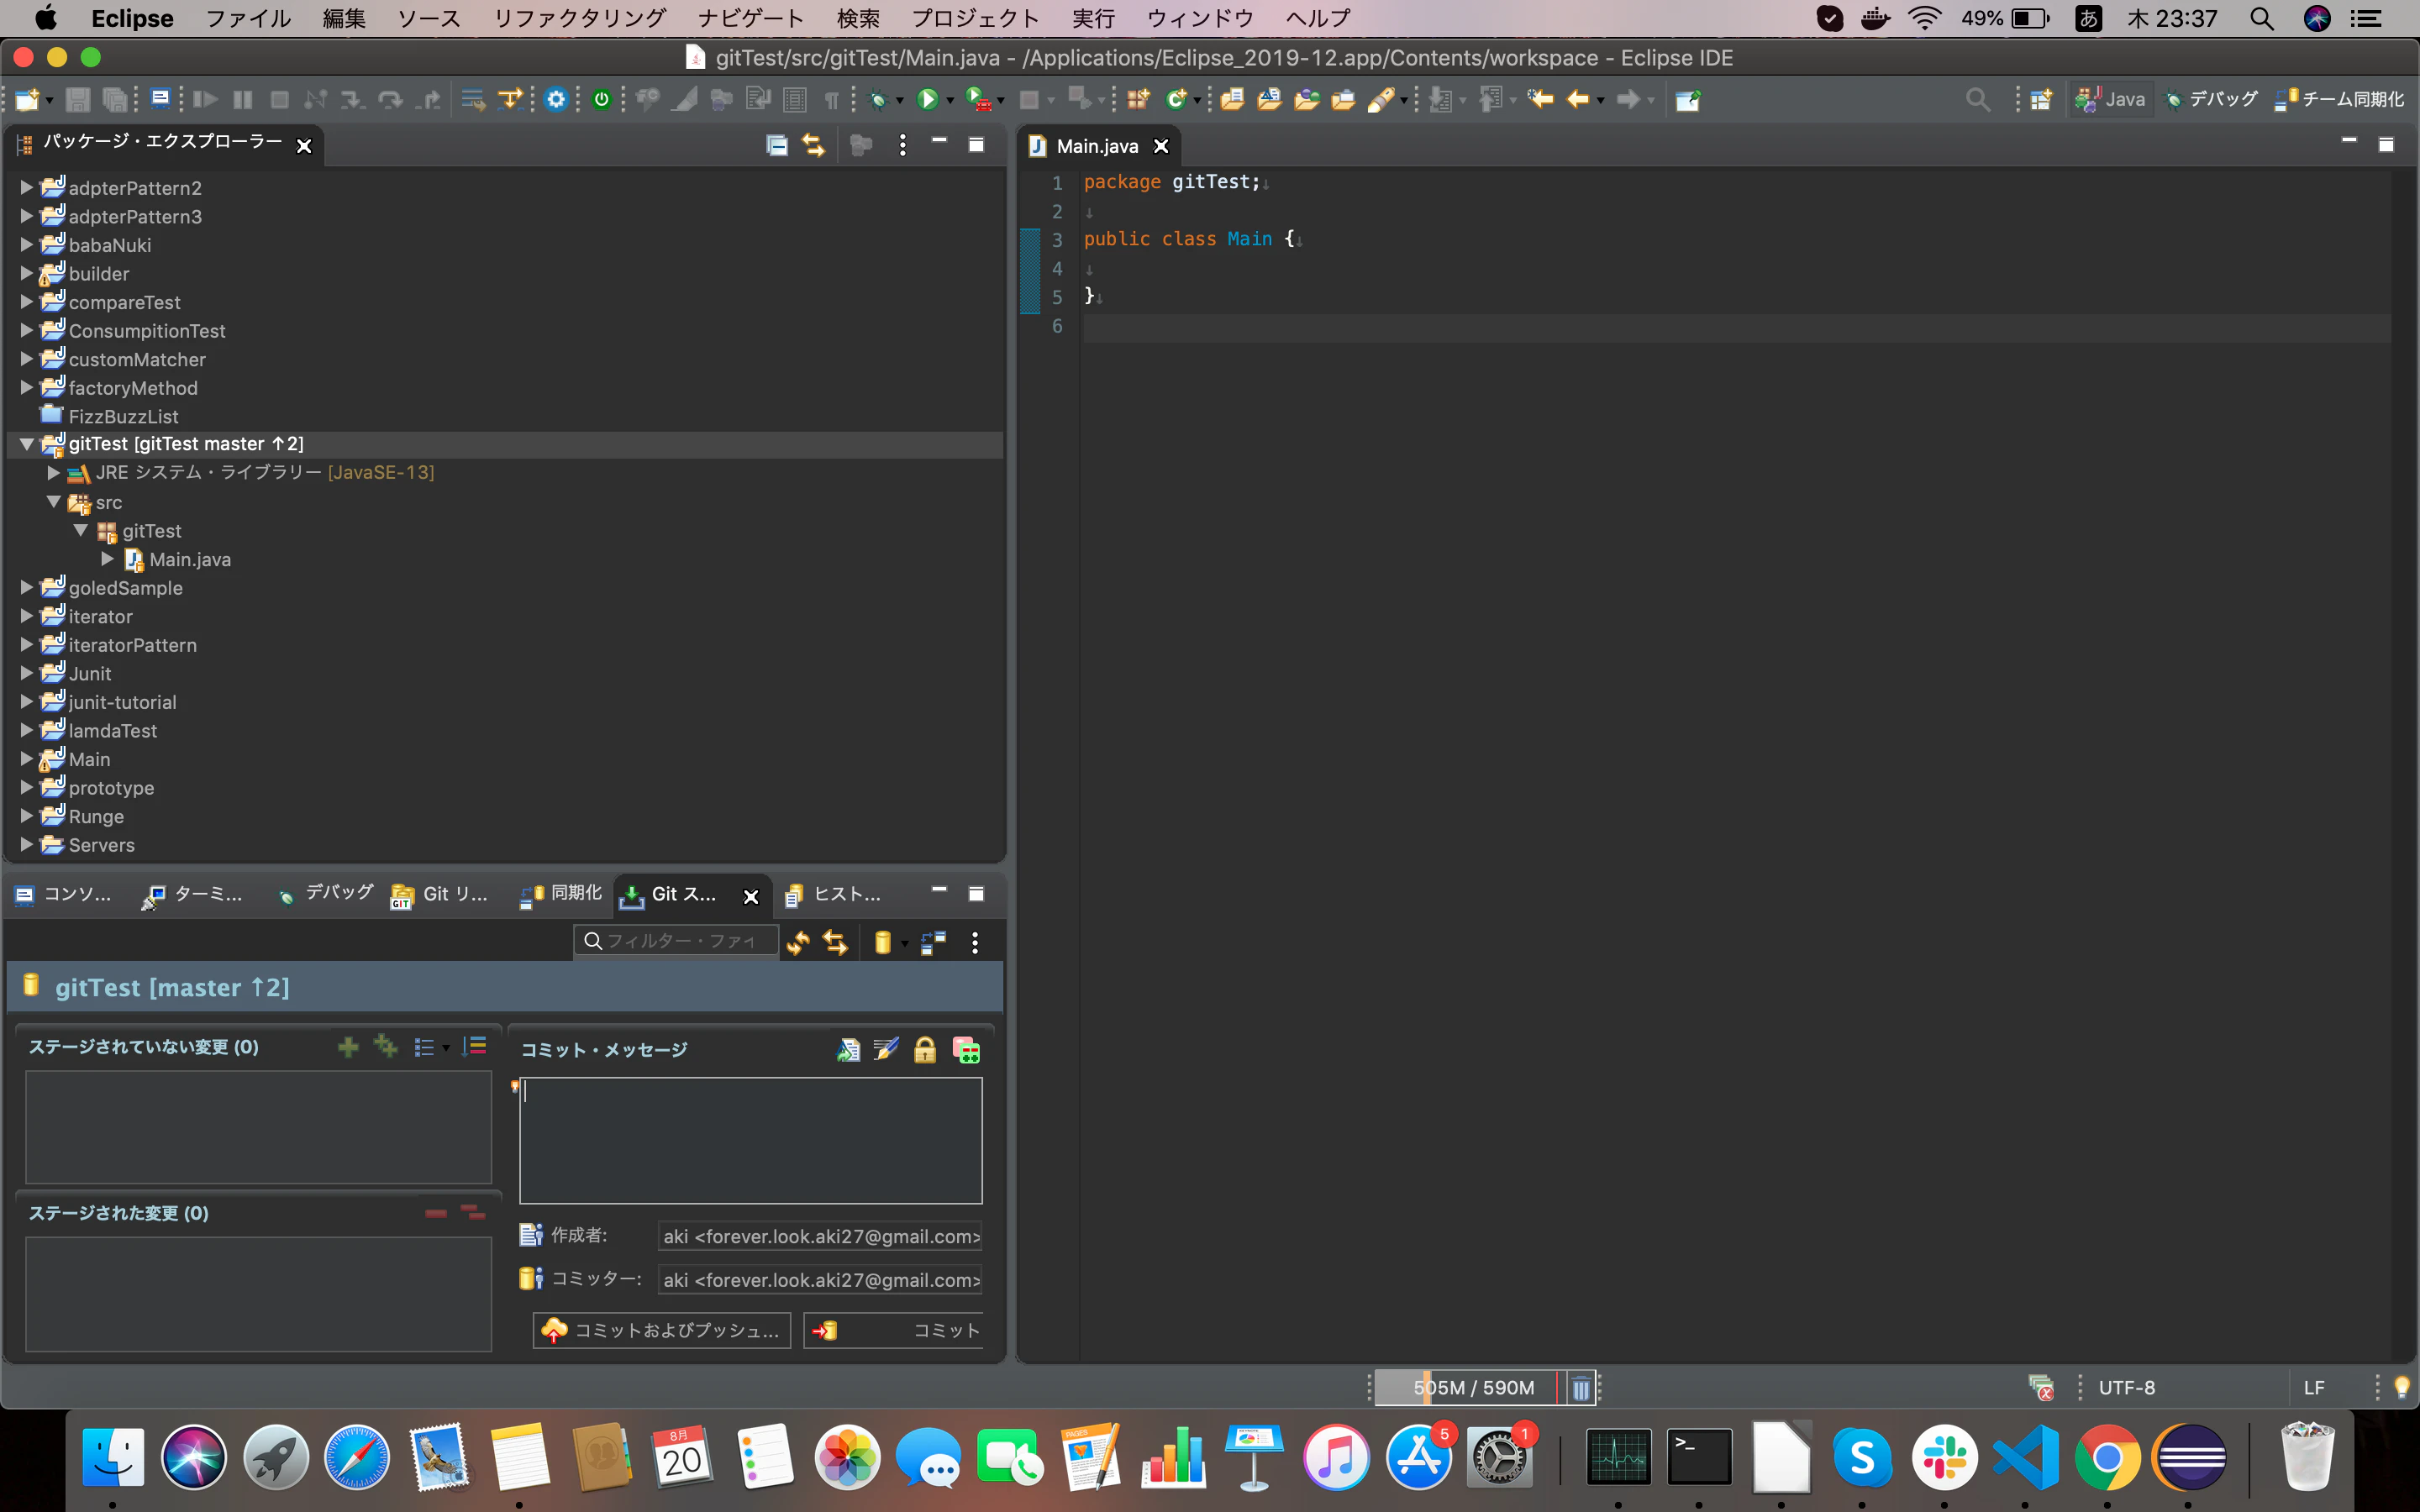Screen dimensions: 2420x1512
Task: Refresh the Git Staging view
Action: (798, 942)
